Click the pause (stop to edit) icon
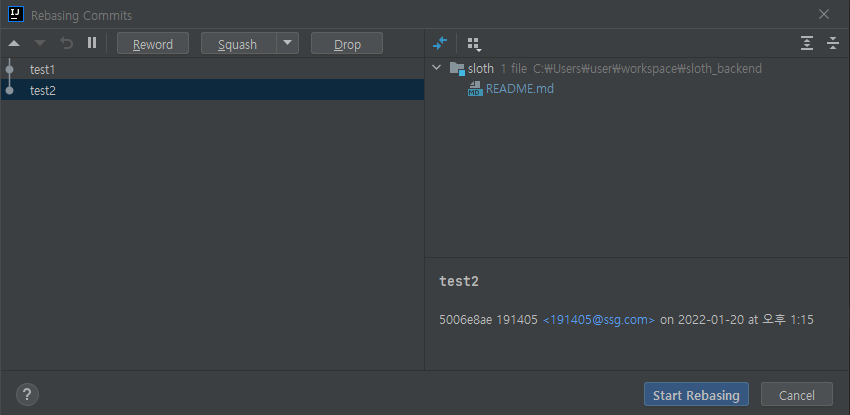 click(92, 43)
